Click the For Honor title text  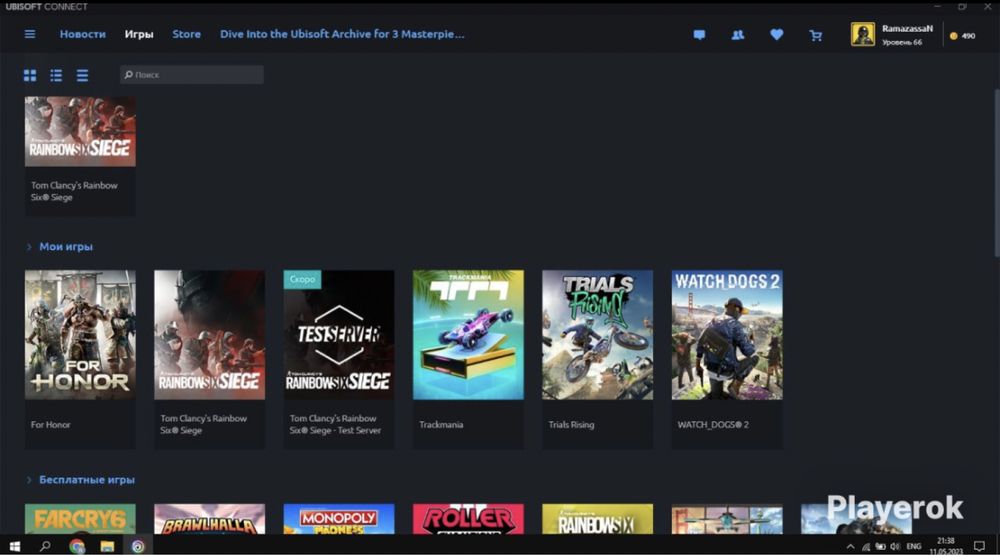click(x=50, y=424)
